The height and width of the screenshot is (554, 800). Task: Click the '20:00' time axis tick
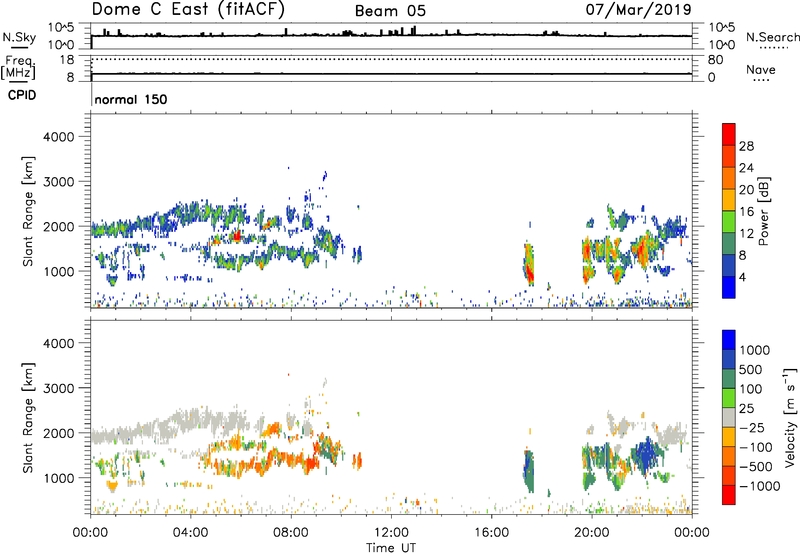pyautogui.click(x=591, y=532)
